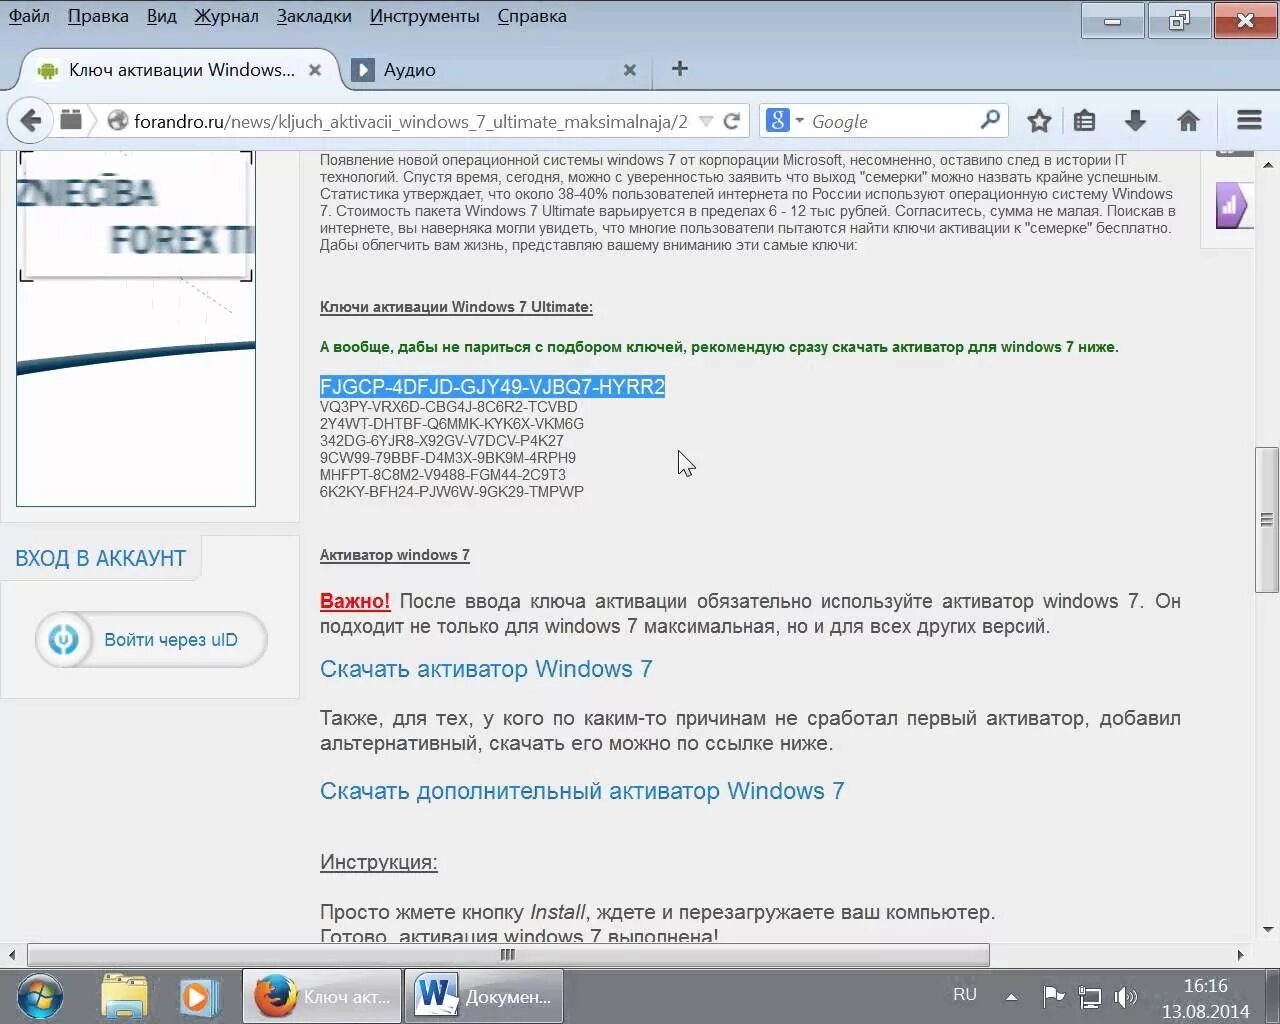1280x1024 pixels.
Task: Click the highlighted key FJGCP-4DFJD-GJY49-VJBQ7-HYRR2
Action: 492,387
